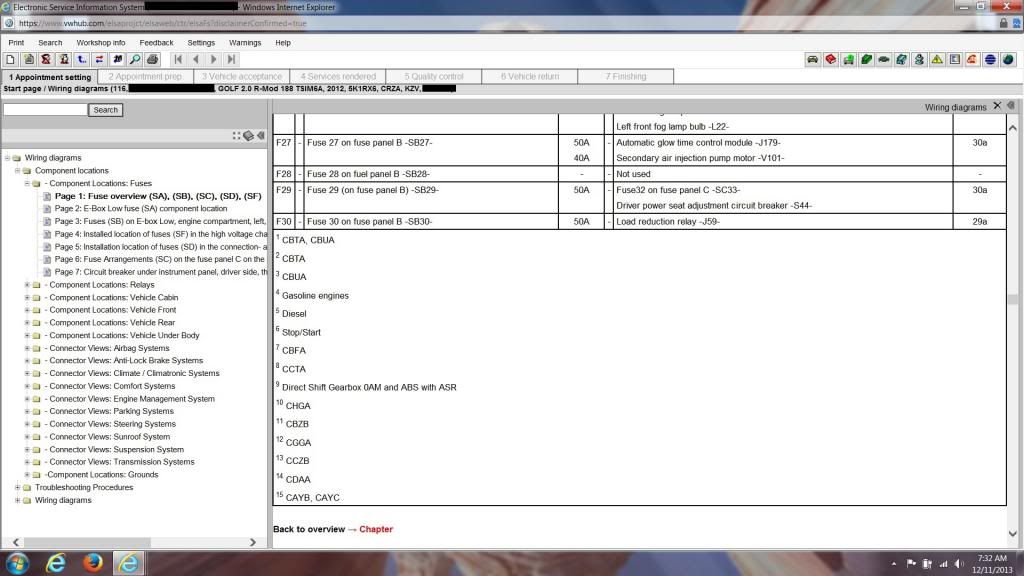Click the orange telephone toolbar icon
The height and width of the screenshot is (576, 1024).
[x=972, y=59]
